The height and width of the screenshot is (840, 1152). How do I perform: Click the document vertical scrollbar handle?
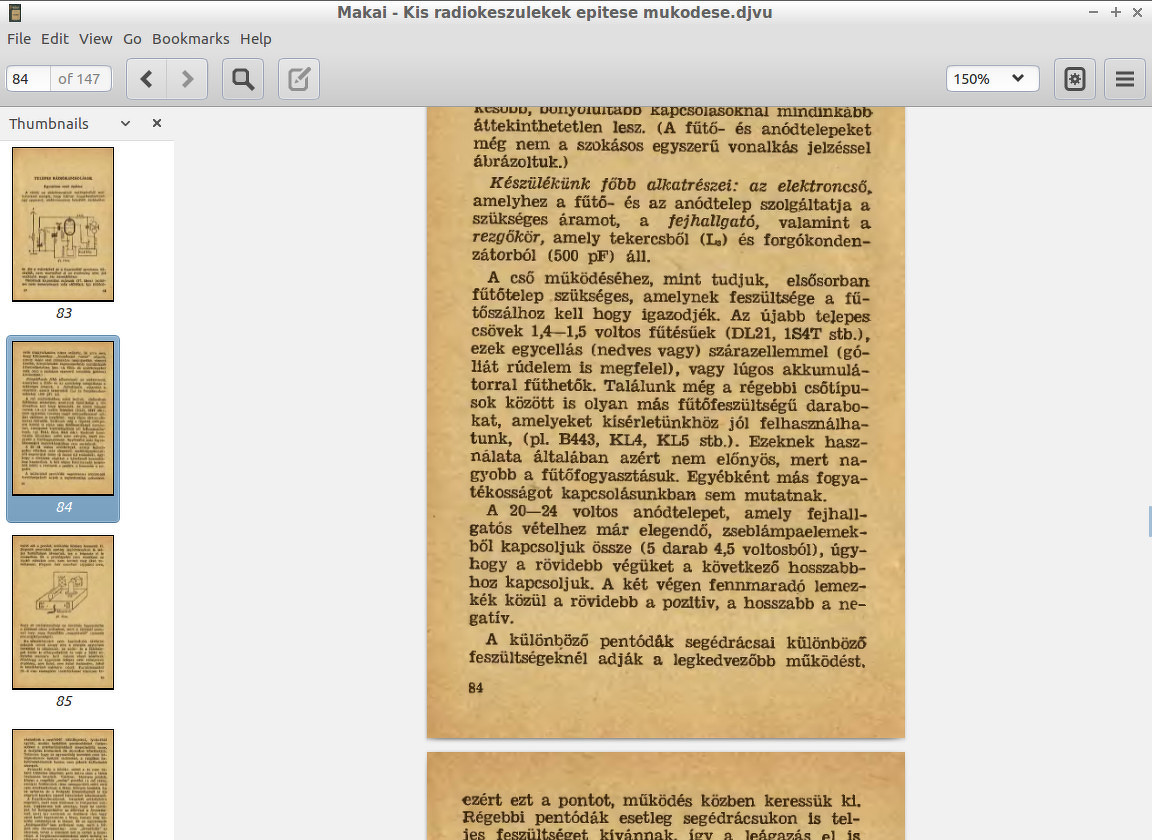pyautogui.click(x=1149, y=521)
